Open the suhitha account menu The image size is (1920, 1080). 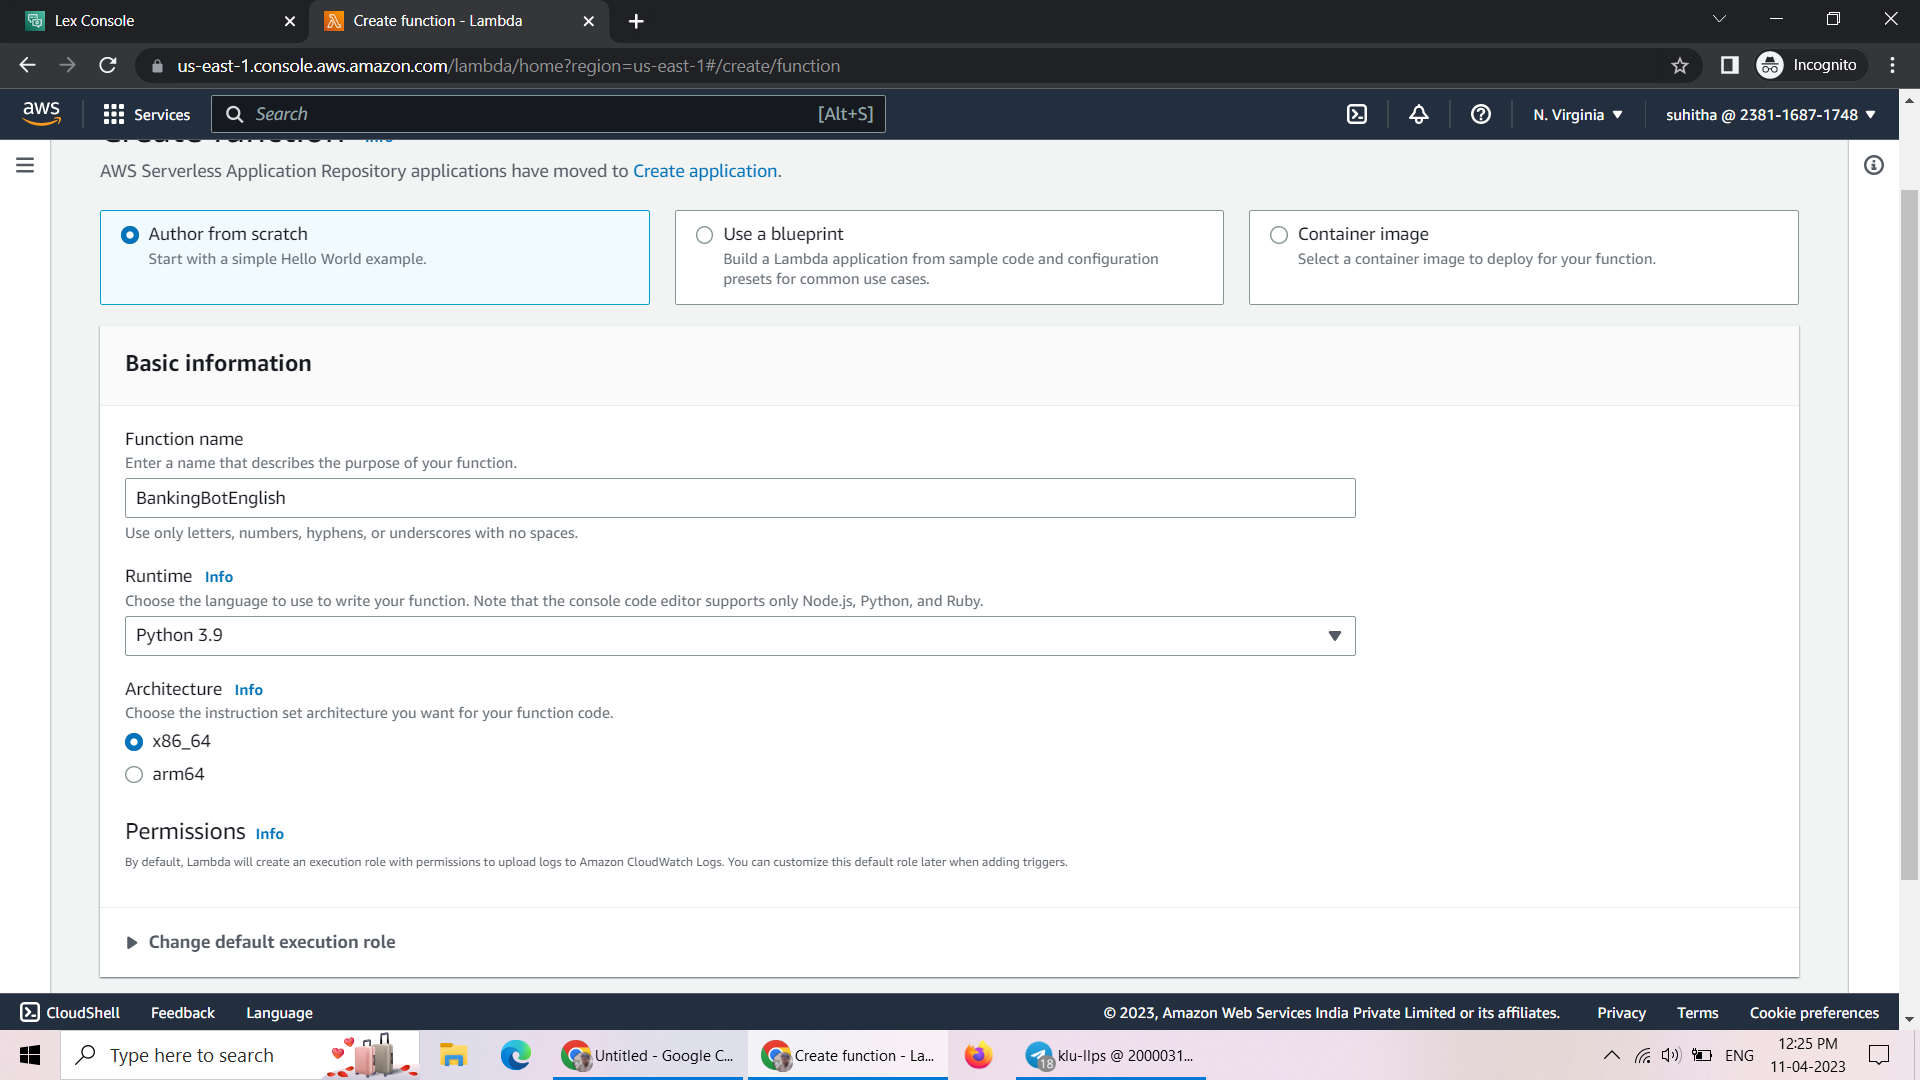tap(1768, 114)
